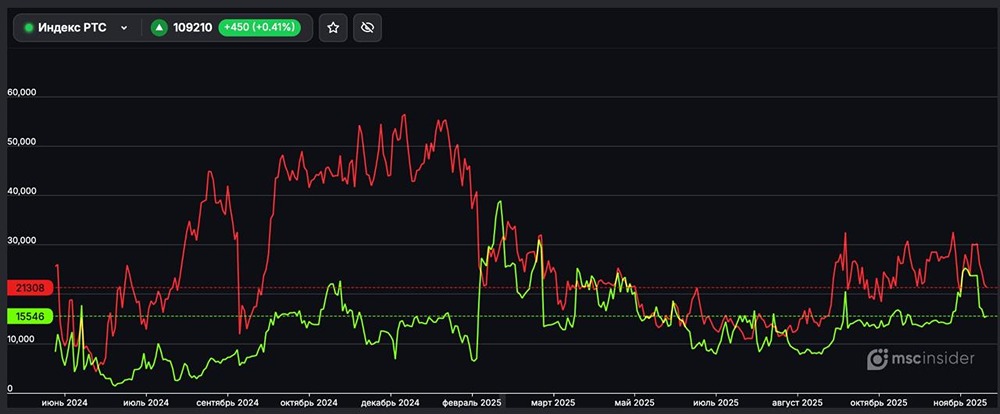
Task: Click the декабрь 2024 date label
Action: tap(390, 403)
